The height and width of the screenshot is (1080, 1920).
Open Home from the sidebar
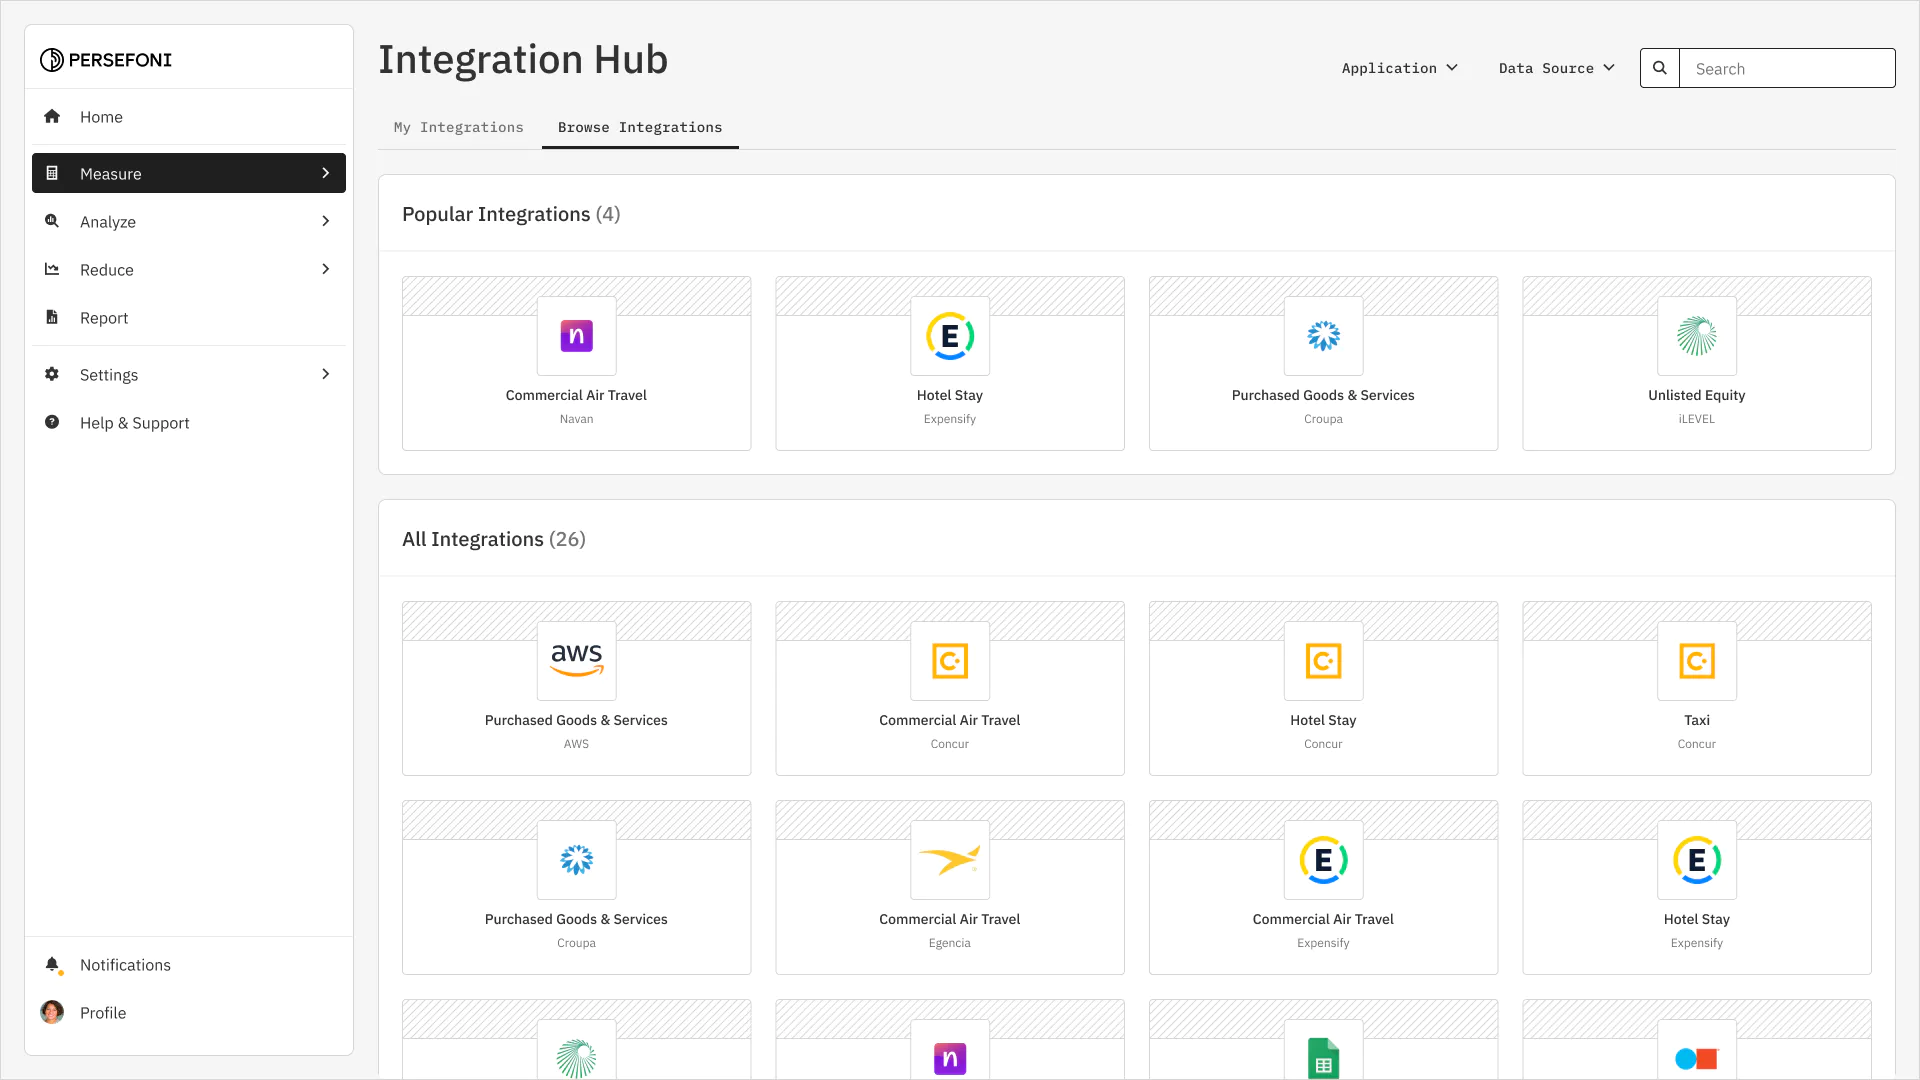(x=101, y=116)
